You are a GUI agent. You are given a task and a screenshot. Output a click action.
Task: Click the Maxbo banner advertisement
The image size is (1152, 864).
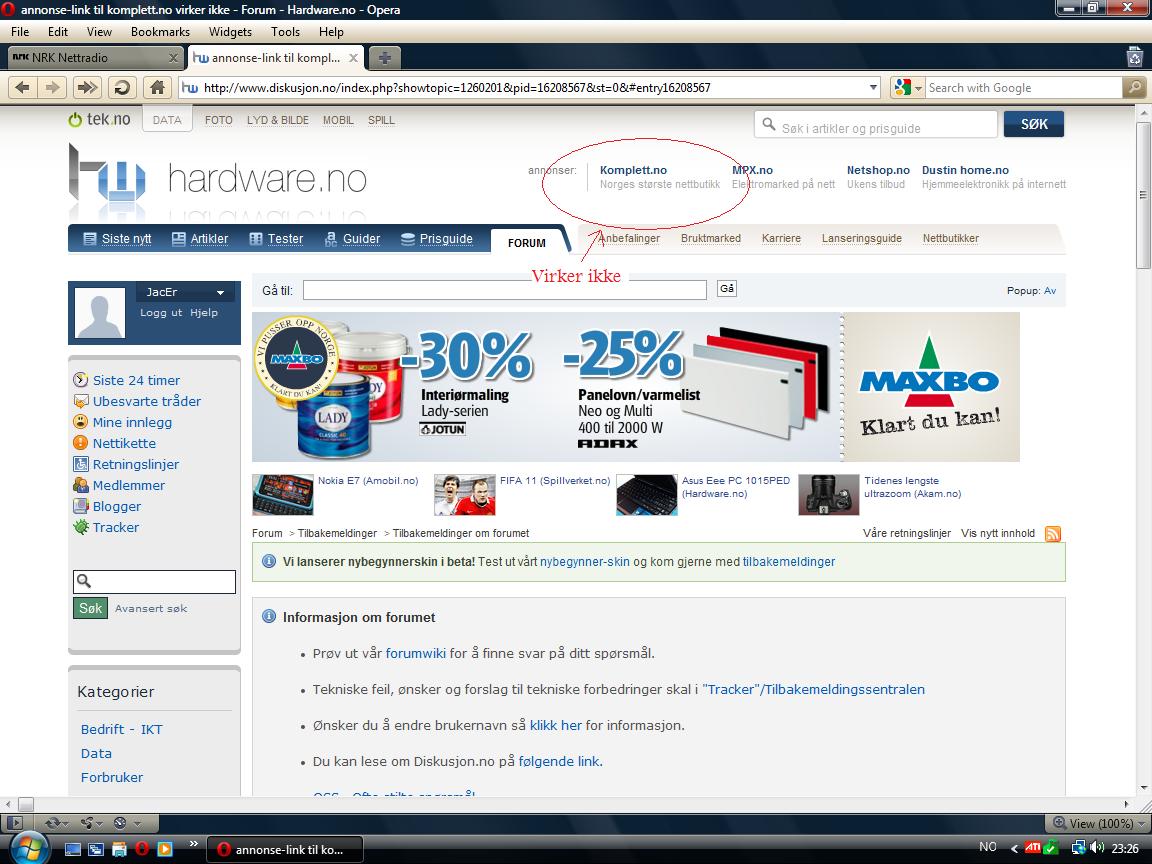636,387
